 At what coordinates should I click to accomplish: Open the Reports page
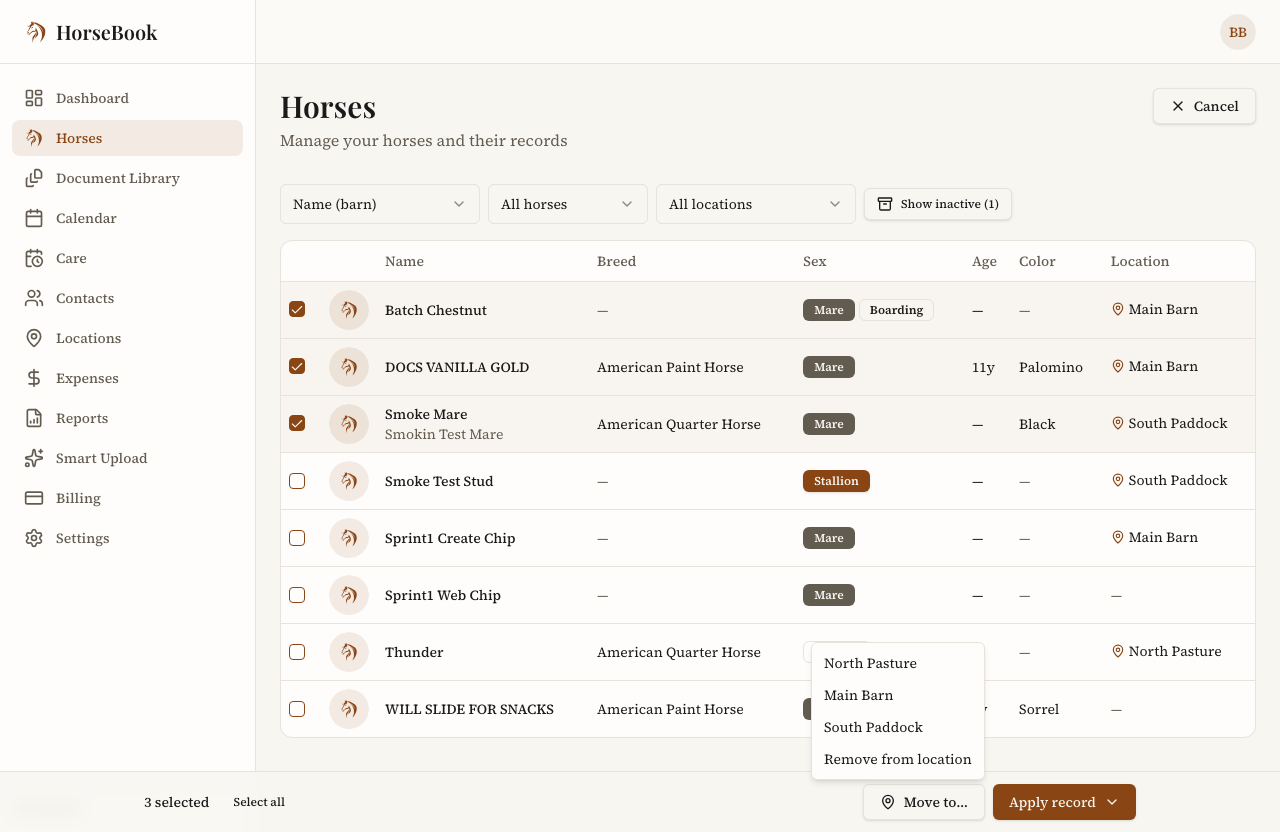pyautogui.click(x=127, y=418)
